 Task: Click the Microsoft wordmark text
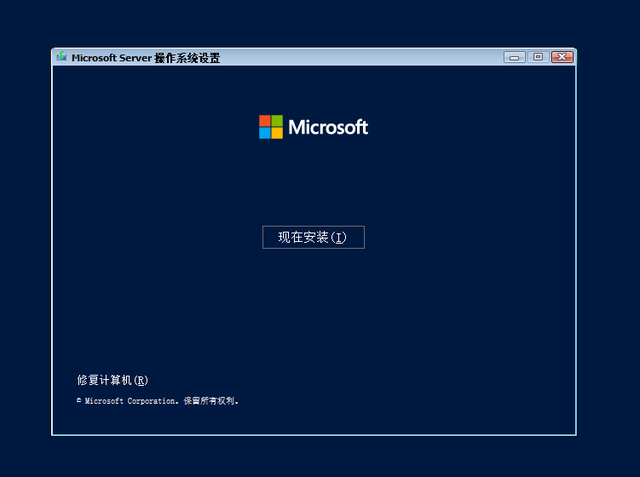click(x=328, y=127)
